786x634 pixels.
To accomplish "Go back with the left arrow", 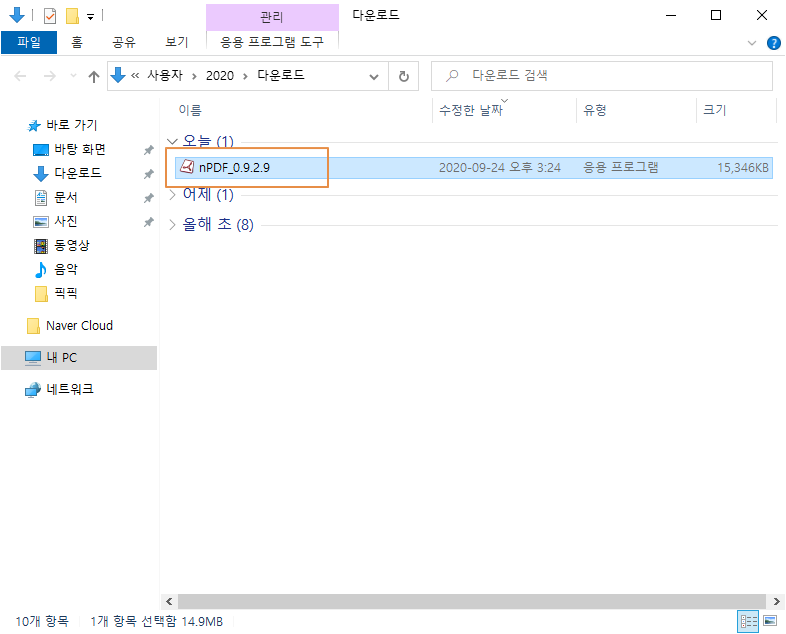I will [20, 76].
